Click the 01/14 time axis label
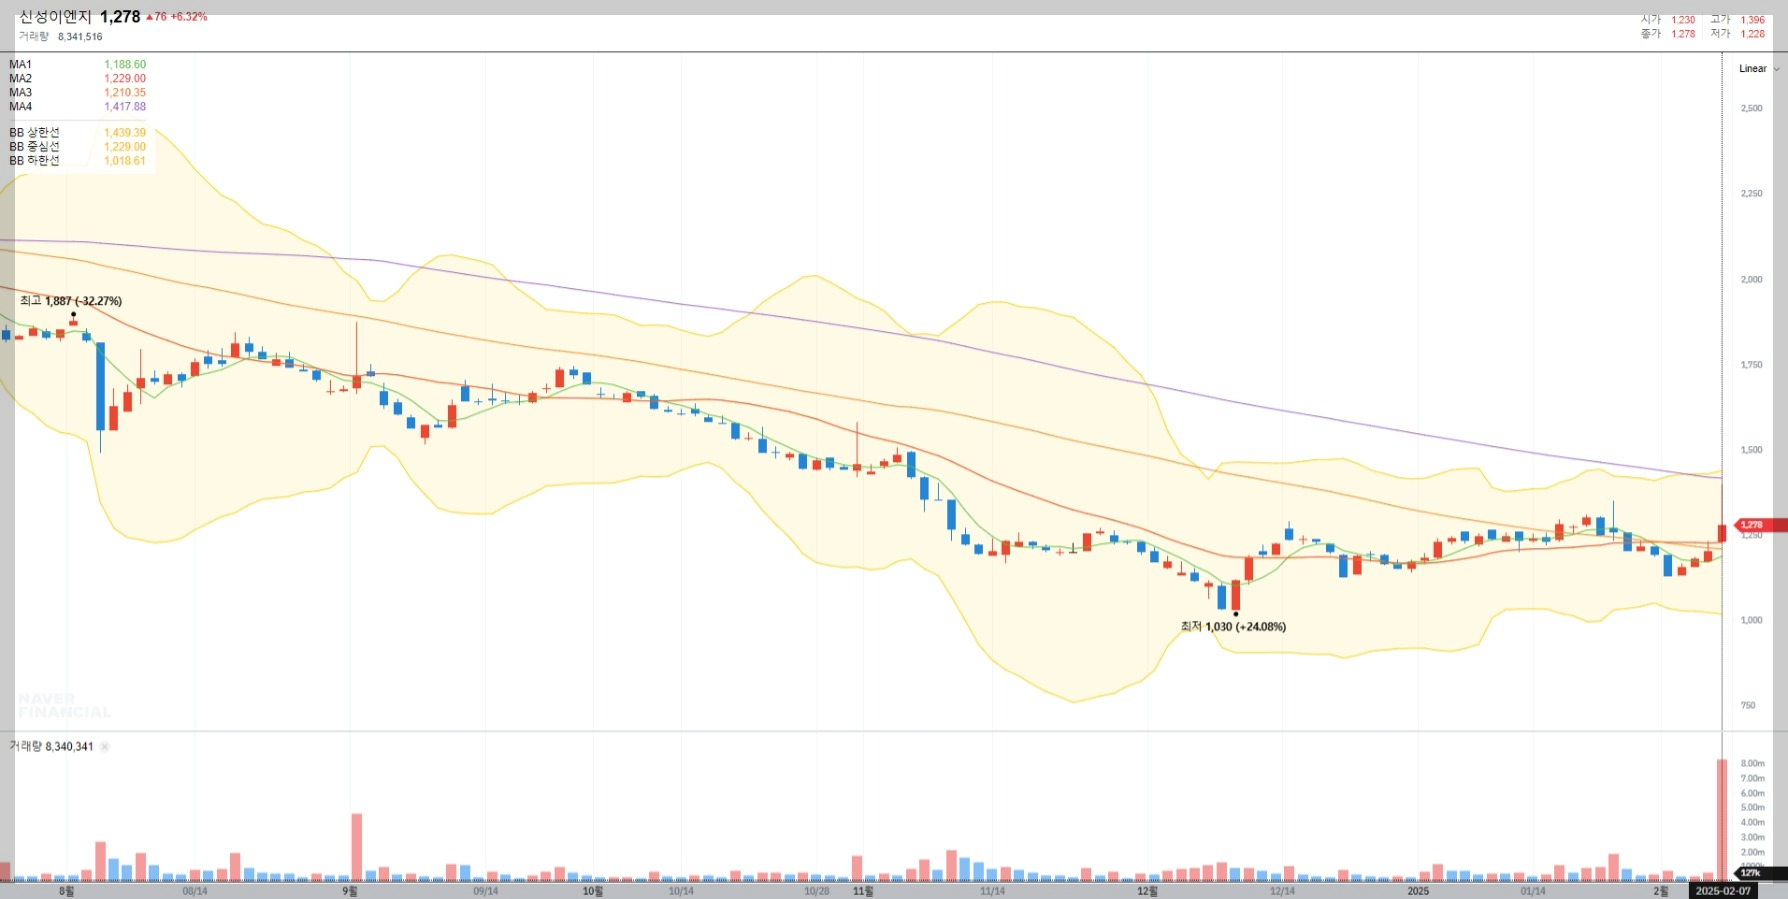Viewport: 1788px width, 899px height. pos(1533,891)
